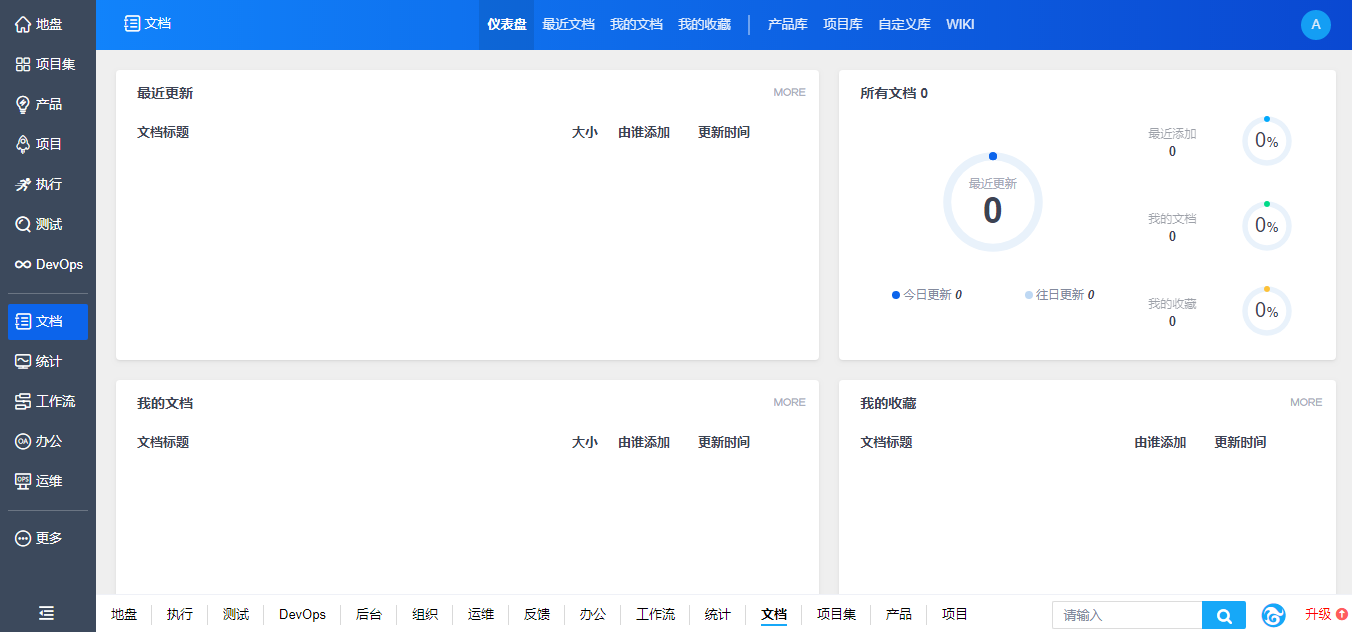This screenshot has width=1352, height=632.
Task: Open the 自定义库 tab
Action: point(904,25)
